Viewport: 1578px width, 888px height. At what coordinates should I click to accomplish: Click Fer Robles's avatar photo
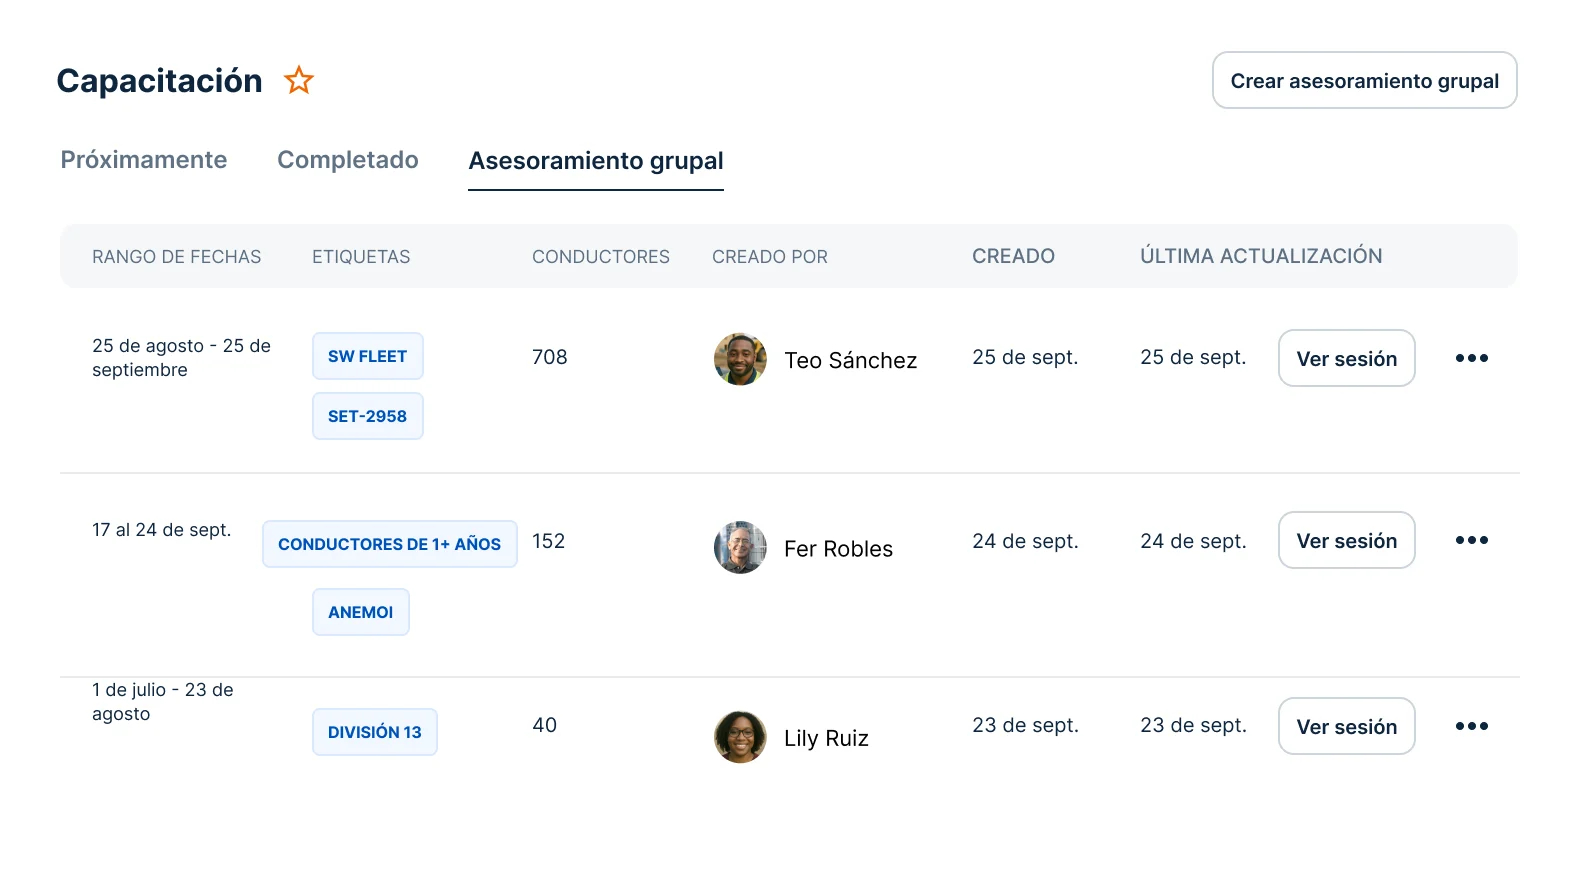pyautogui.click(x=740, y=547)
